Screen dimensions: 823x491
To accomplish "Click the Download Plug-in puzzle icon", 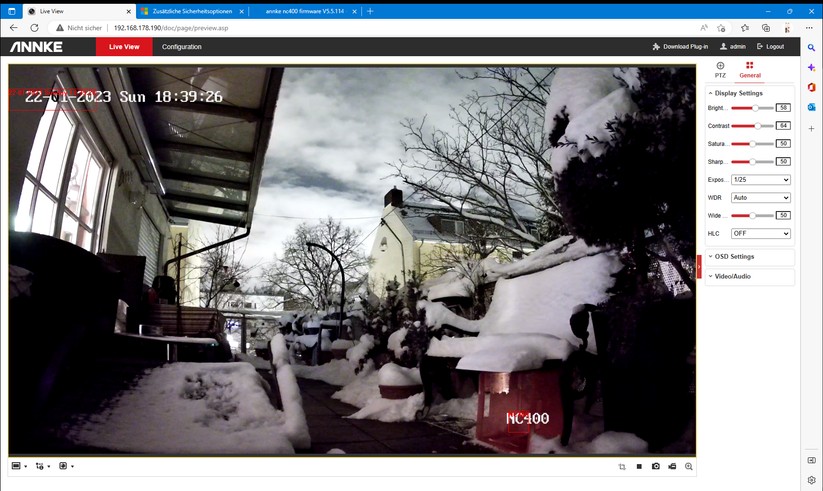I will (656, 47).
